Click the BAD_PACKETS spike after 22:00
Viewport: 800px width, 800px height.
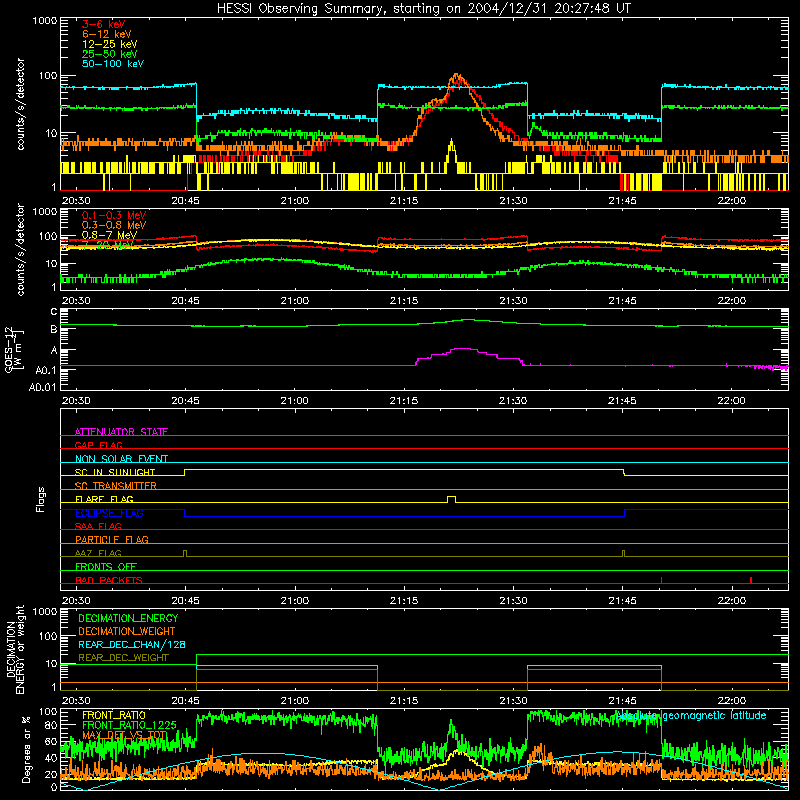coord(751,580)
